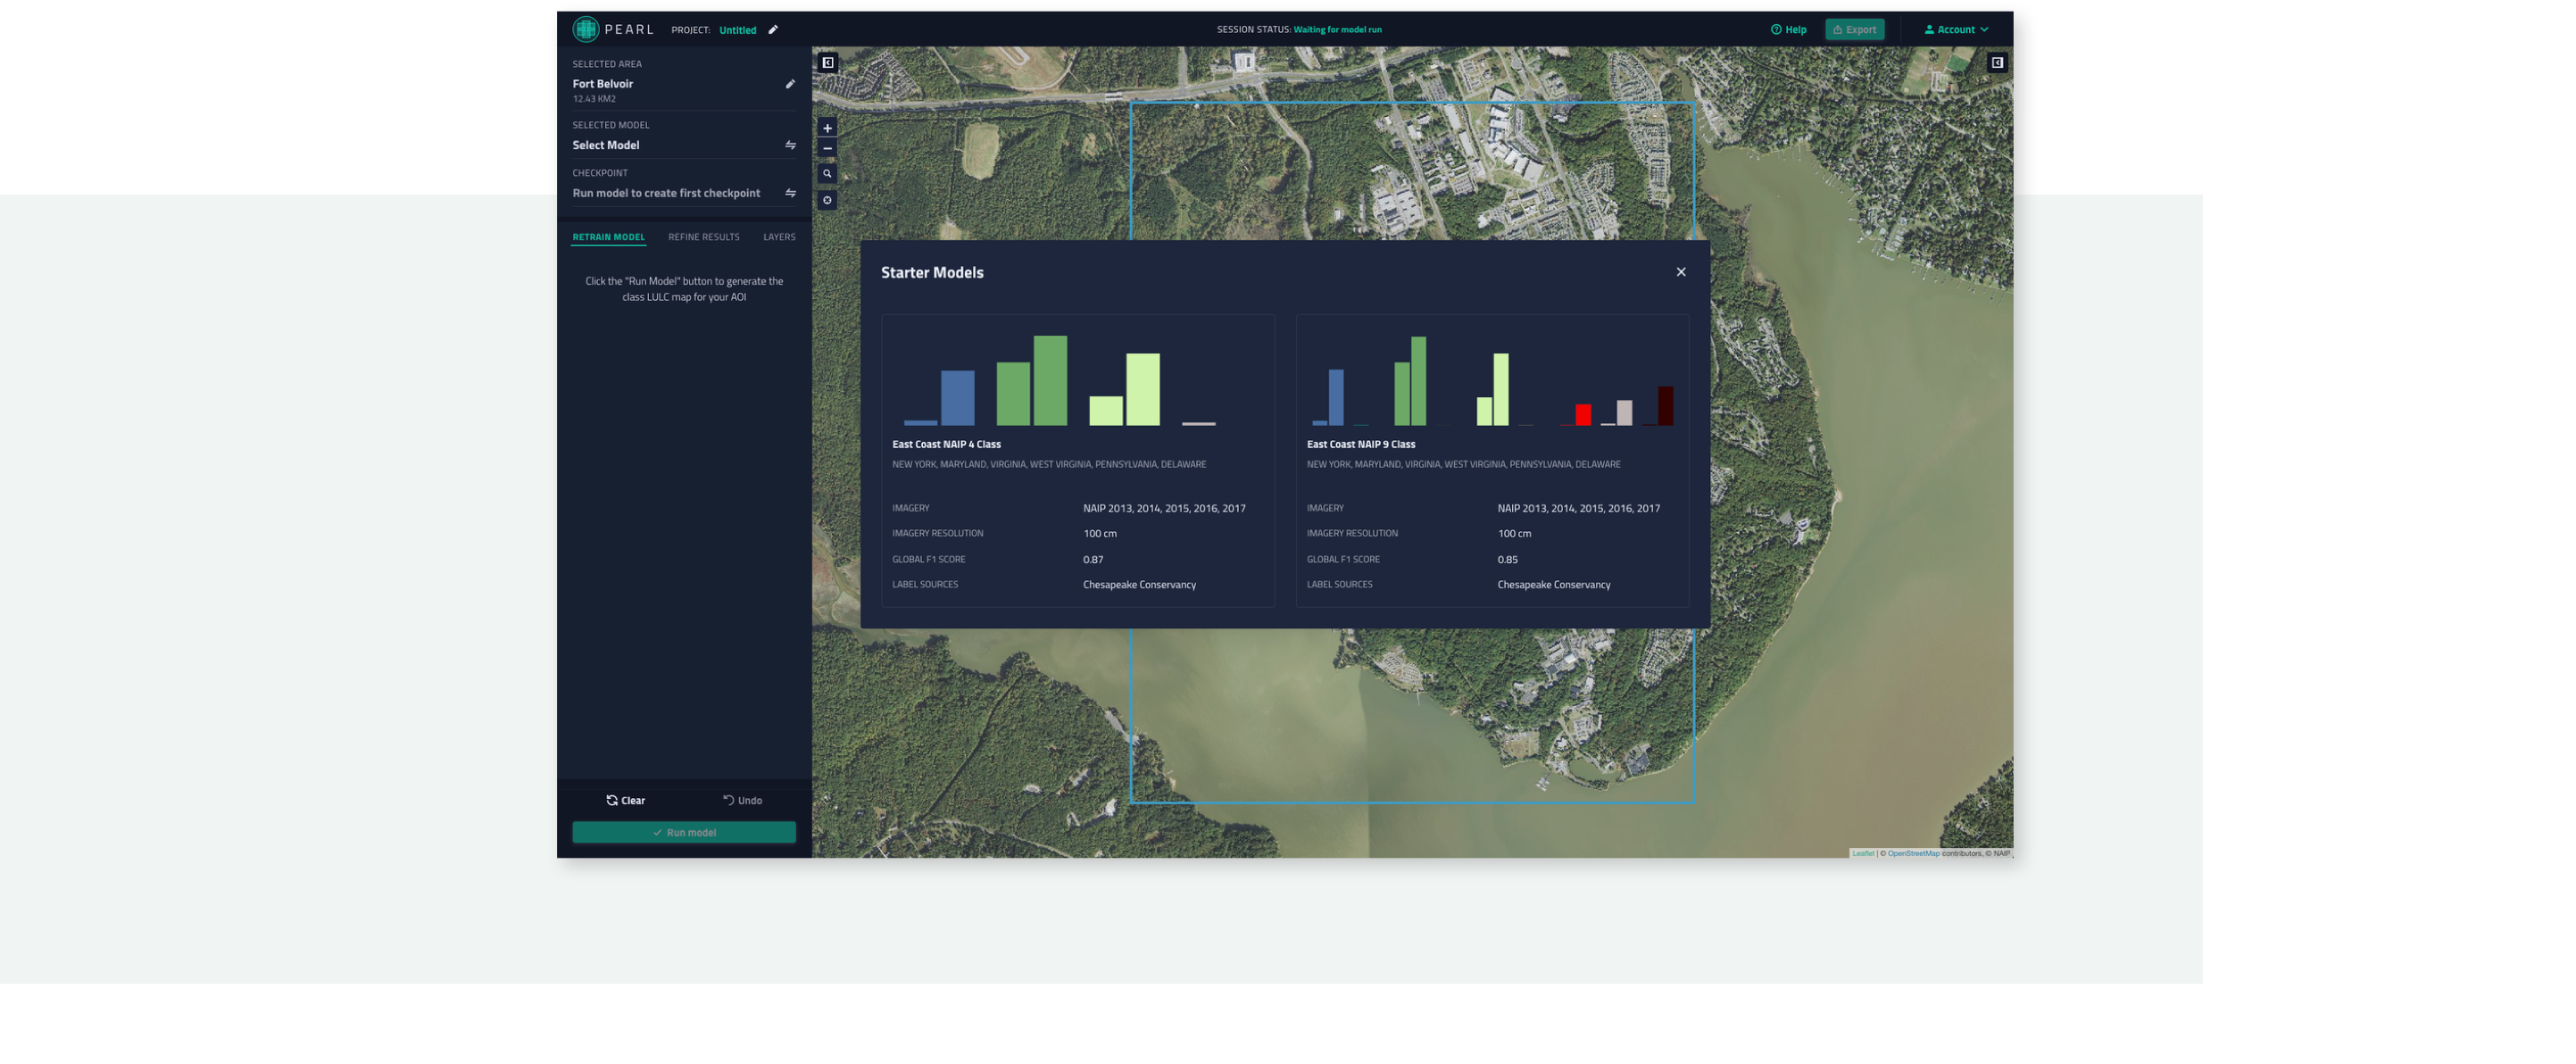
Task: Collapse the left sidebar panel
Action: pyautogui.click(x=828, y=63)
